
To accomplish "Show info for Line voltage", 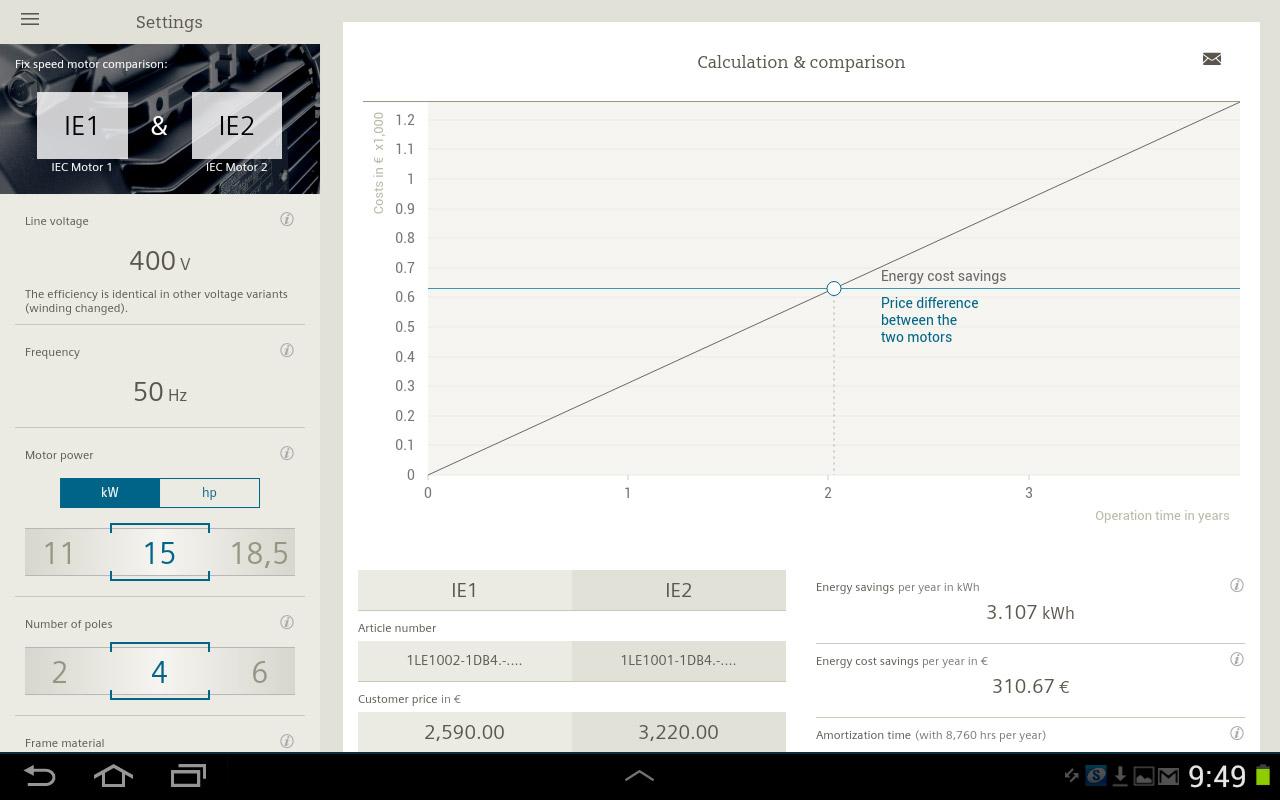I will (287, 219).
